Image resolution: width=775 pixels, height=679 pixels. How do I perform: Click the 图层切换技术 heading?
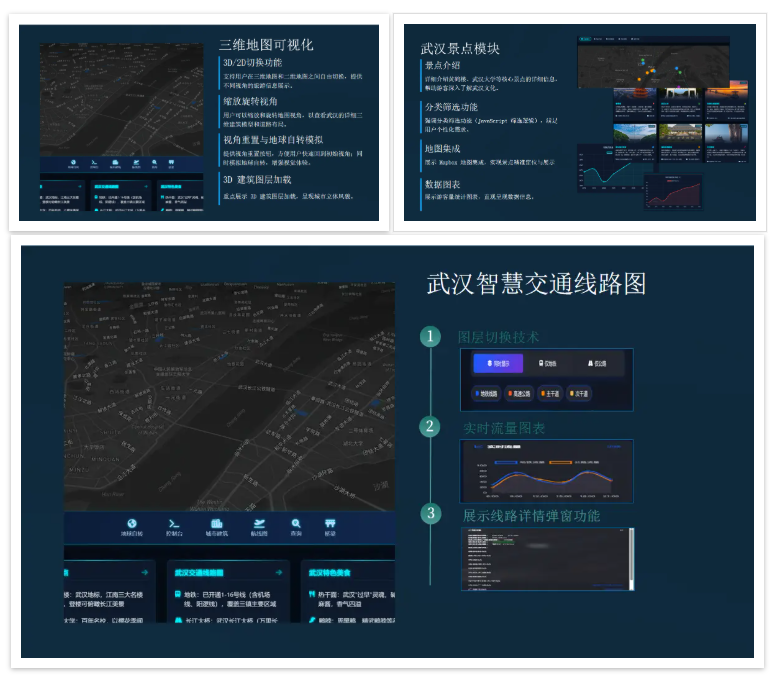[498, 337]
